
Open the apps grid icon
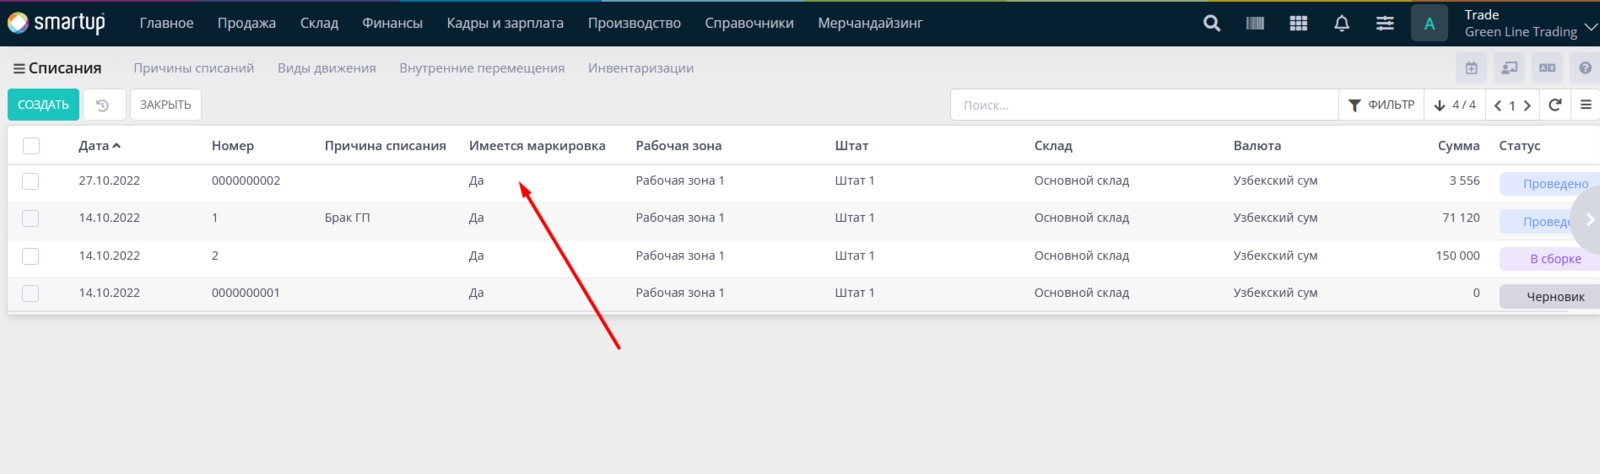pos(1298,23)
